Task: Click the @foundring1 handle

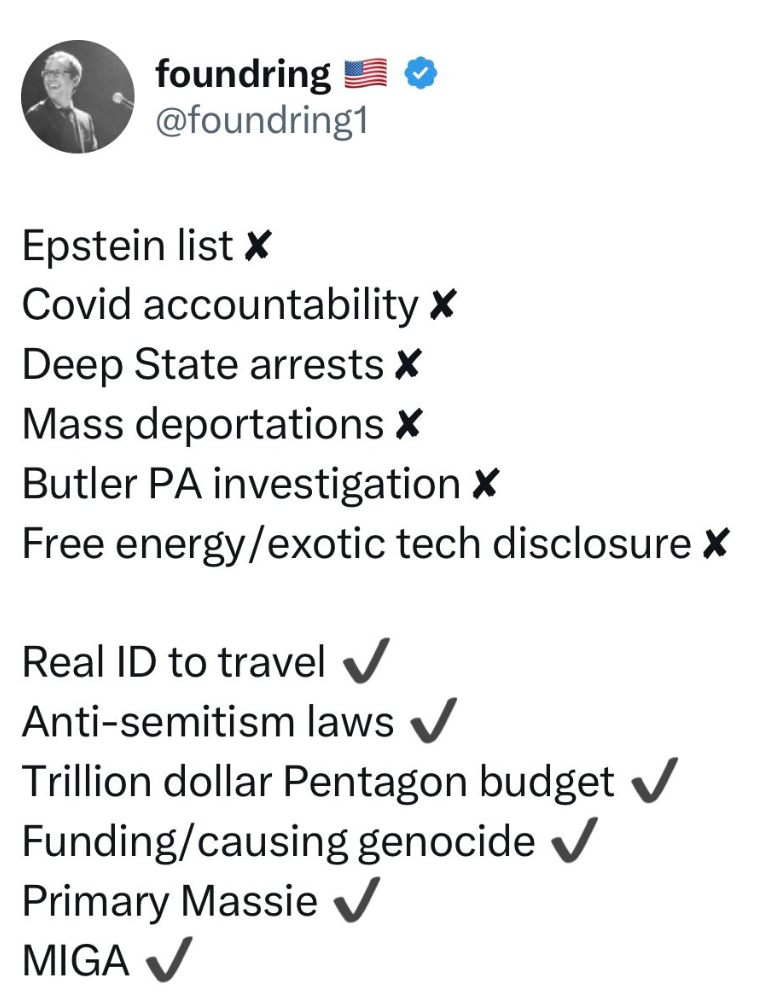Action: tap(261, 121)
